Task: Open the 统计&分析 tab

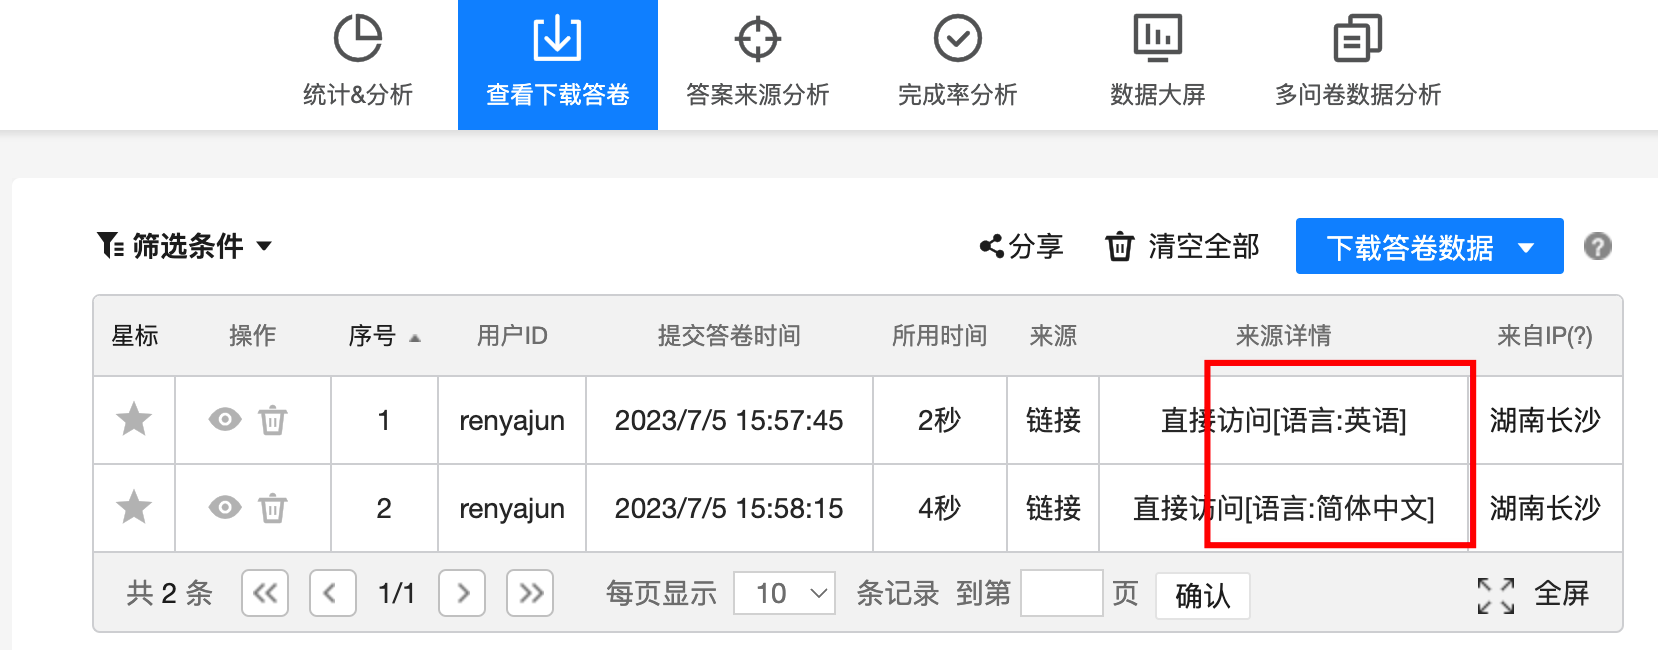Action: pos(358,65)
